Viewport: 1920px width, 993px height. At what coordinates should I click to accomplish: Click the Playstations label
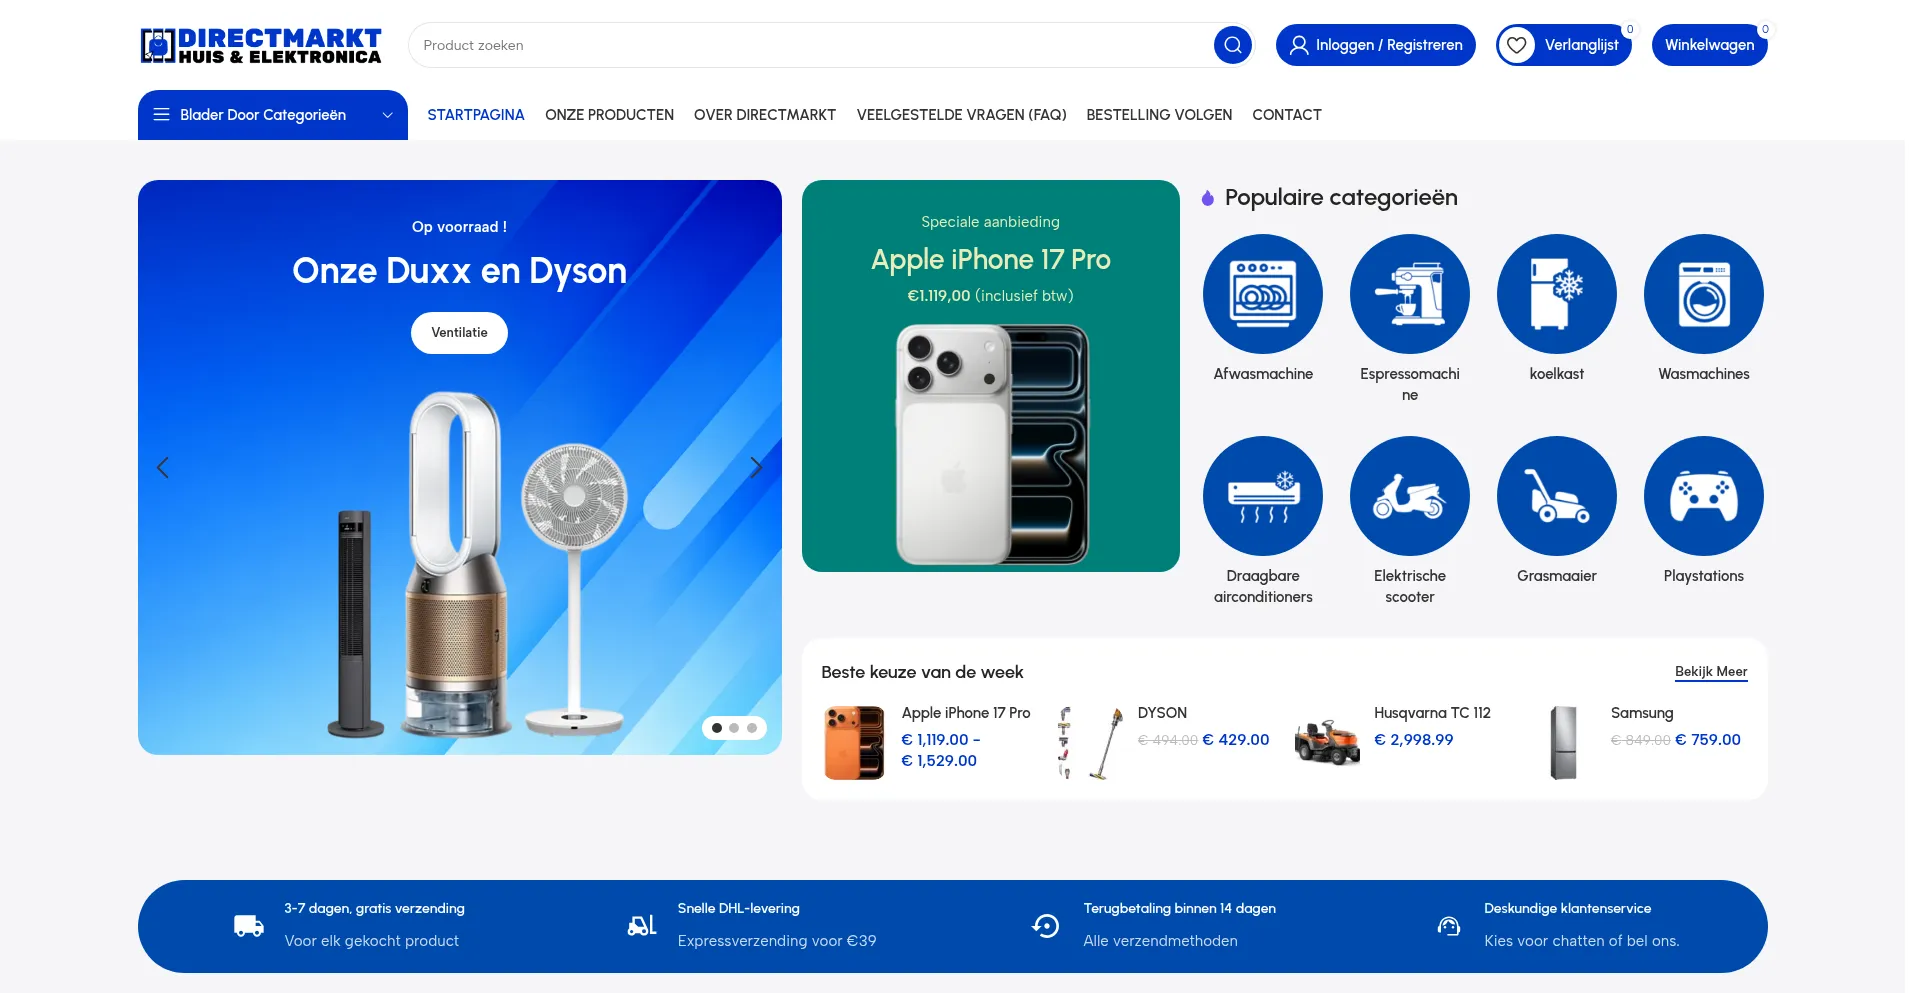(x=1704, y=576)
